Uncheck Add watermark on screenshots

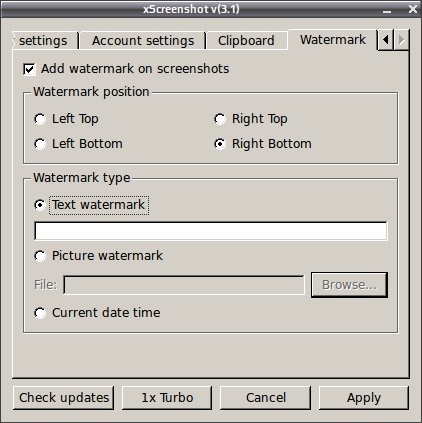[x=29, y=69]
